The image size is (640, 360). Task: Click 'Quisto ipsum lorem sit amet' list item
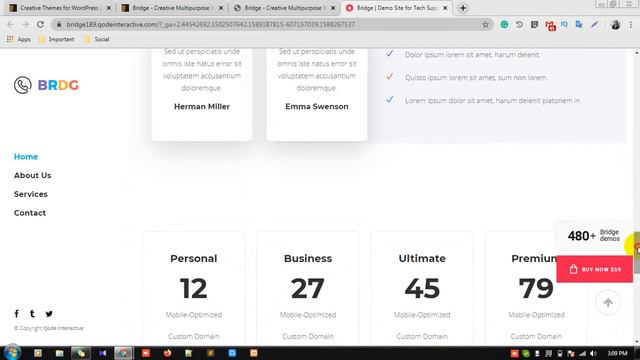pyautogui.click(x=476, y=78)
